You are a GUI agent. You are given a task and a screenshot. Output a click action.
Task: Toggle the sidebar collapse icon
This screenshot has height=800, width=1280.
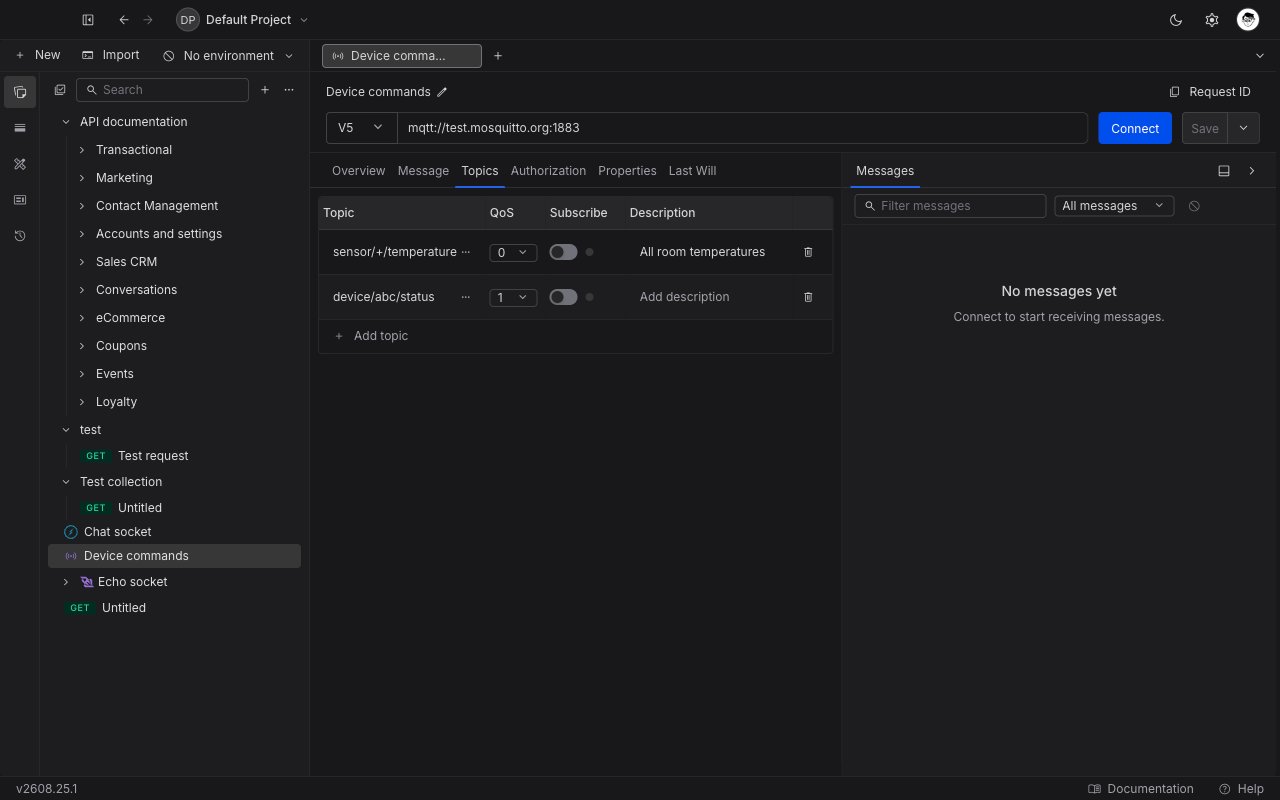pyautogui.click(x=88, y=20)
